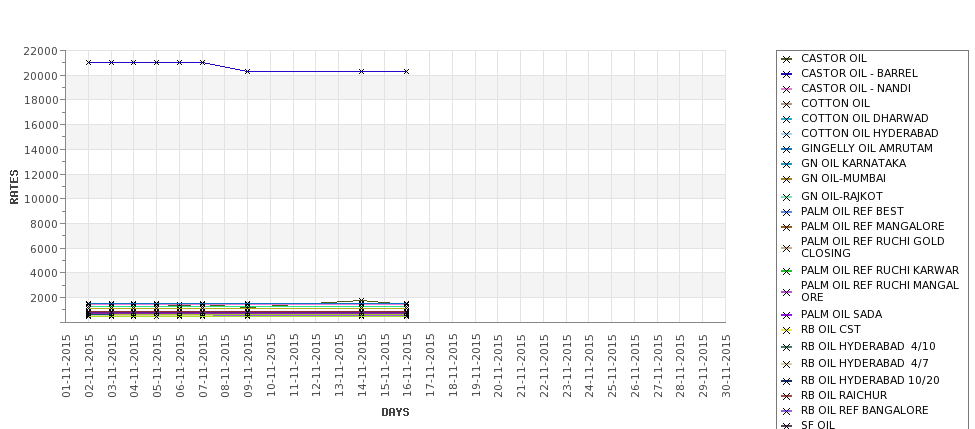Image resolution: width=975 pixels, height=429 pixels.
Task: Click the 05-11-2015 date label
Action: coord(157,366)
